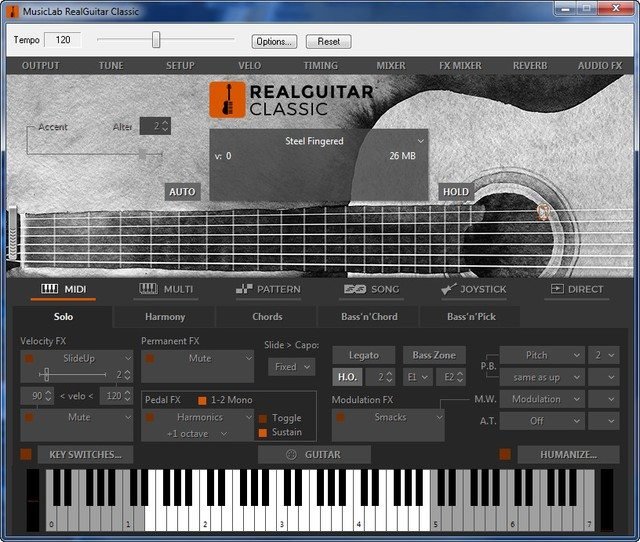This screenshot has height=542, width=640.
Task: Switch to the Chords tab
Action: click(267, 317)
